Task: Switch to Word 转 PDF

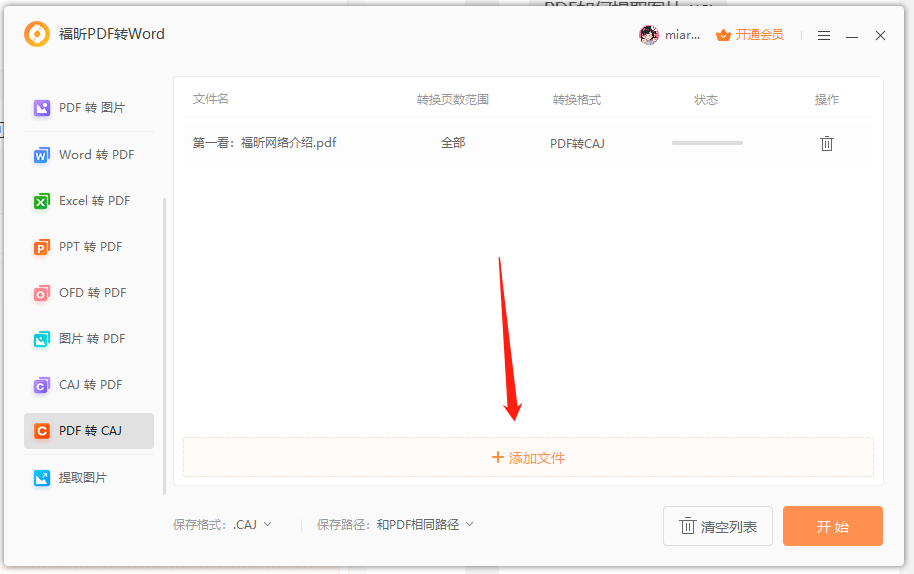Action: 89,155
